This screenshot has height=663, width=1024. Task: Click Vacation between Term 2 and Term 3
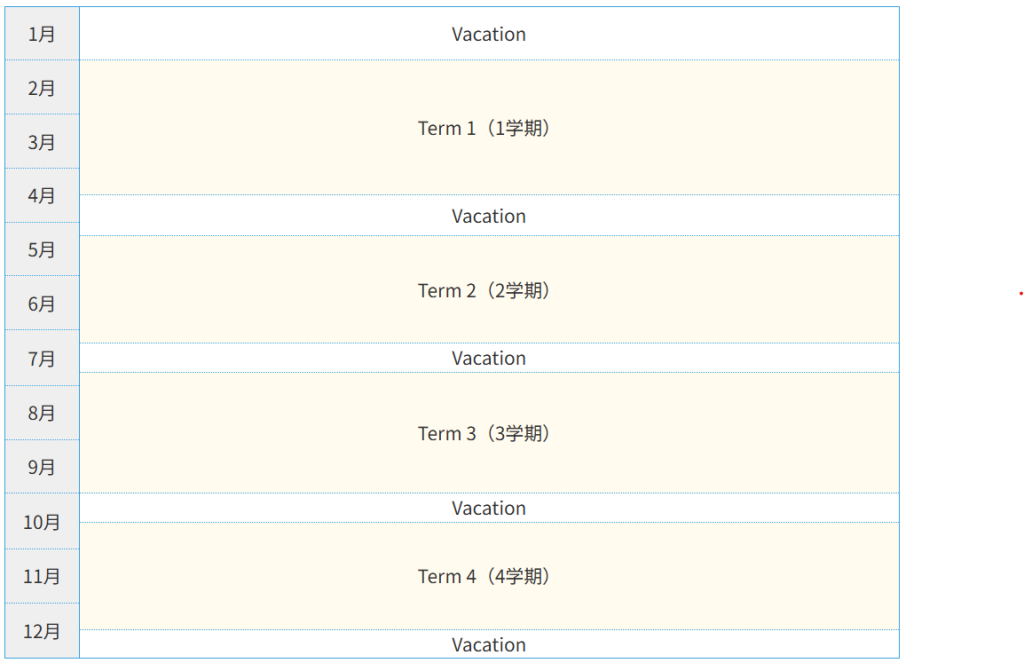pos(488,358)
